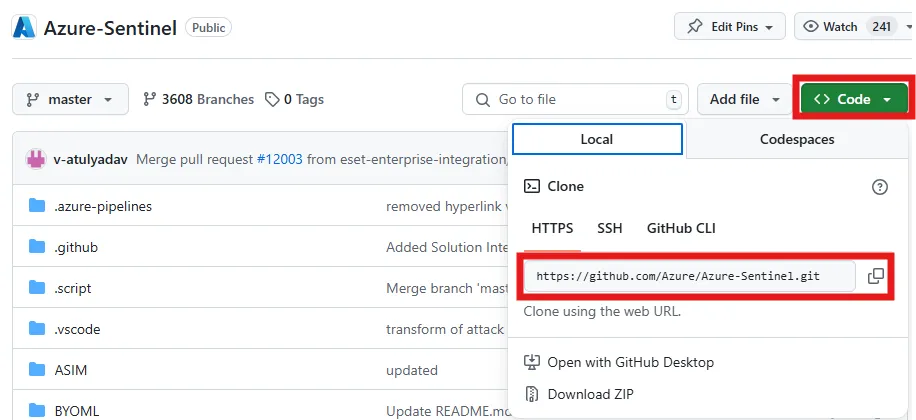Focus the Go to file search field

(x=575, y=99)
